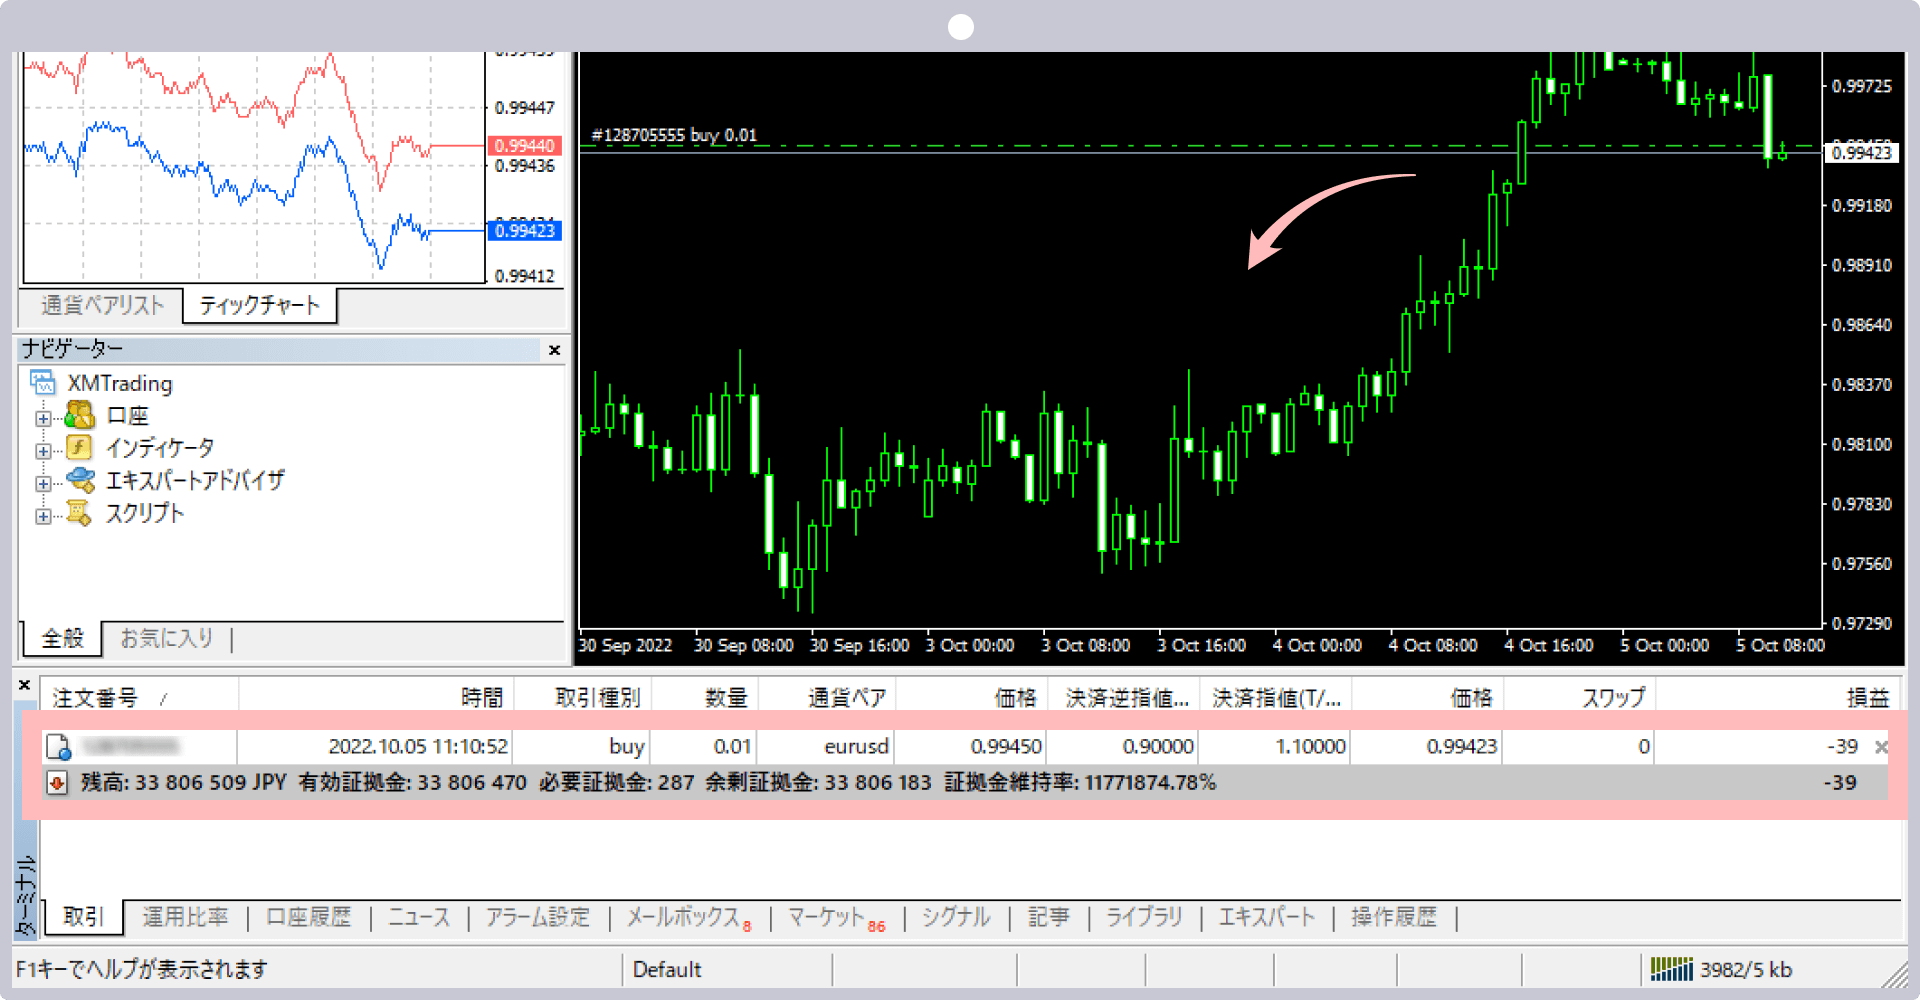Click the connection status bars icon
This screenshot has height=1000, width=1920.
[x=1671, y=969]
